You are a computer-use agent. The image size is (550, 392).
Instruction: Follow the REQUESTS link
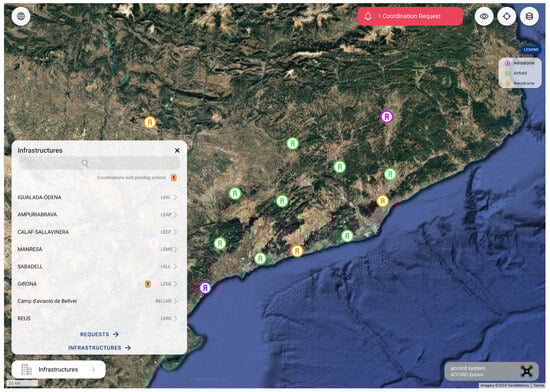[x=99, y=334]
